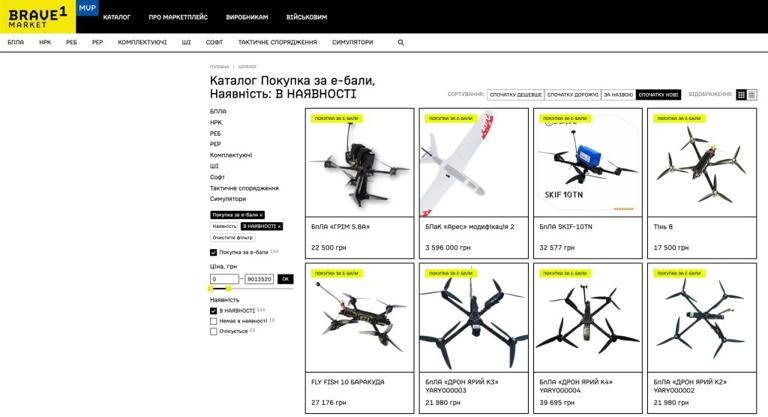
Task: Open БпАК «Арес» модифікація 2 image
Action: pyautogui.click(x=474, y=163)
